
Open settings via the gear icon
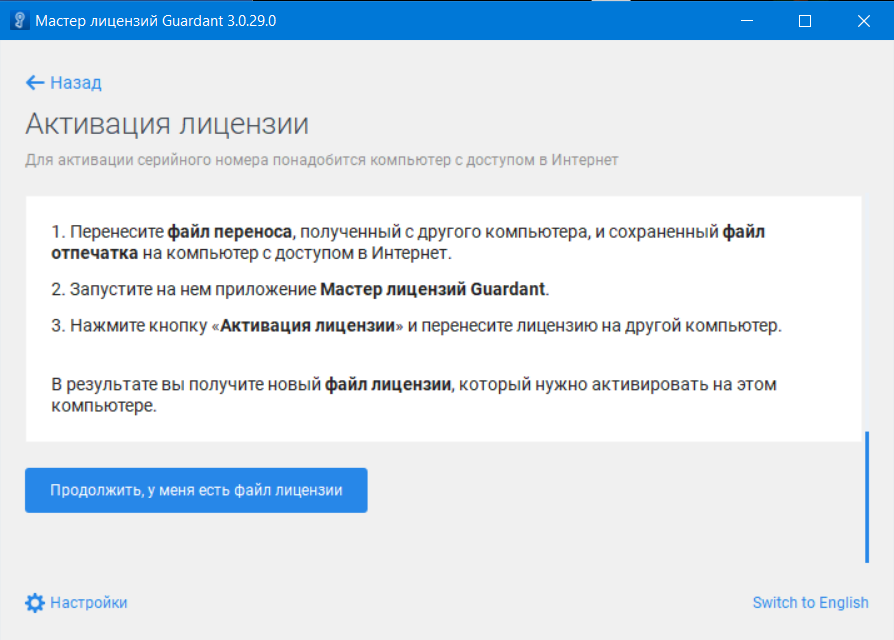point(35,602)
